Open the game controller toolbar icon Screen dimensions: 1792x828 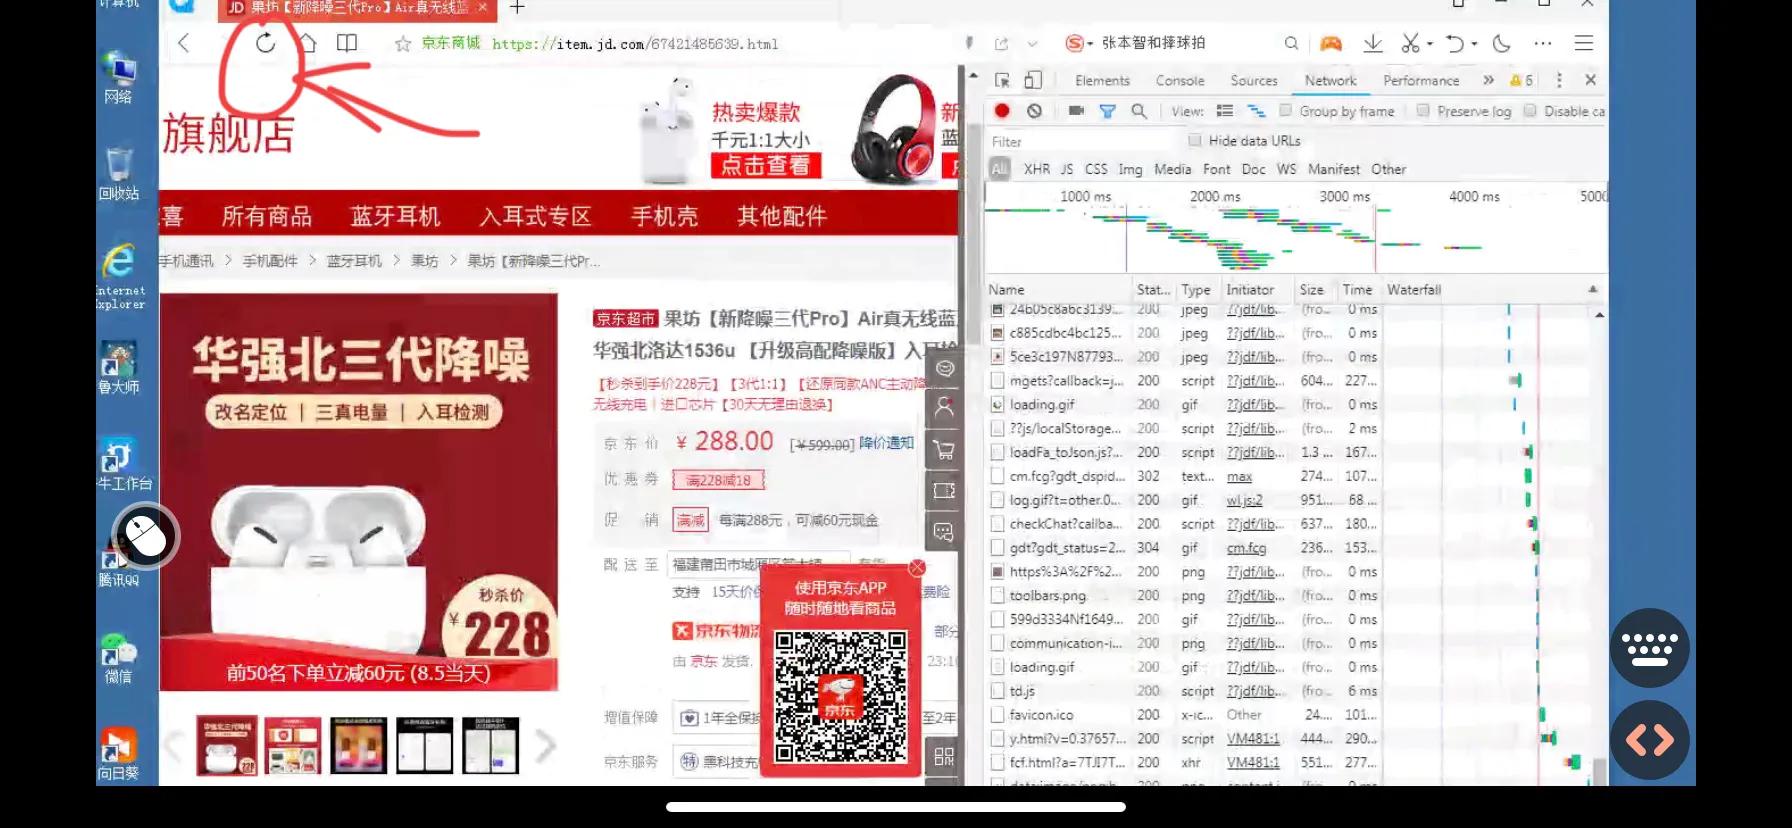click(x=1331, y=43)
